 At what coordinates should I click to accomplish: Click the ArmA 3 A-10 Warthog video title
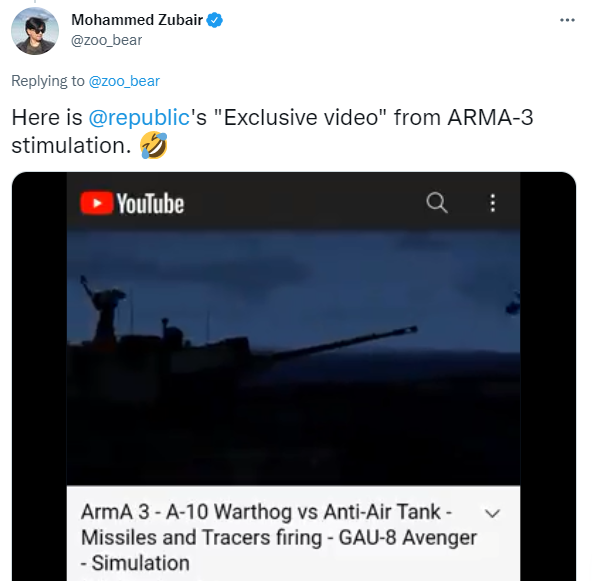coord(279,537)
